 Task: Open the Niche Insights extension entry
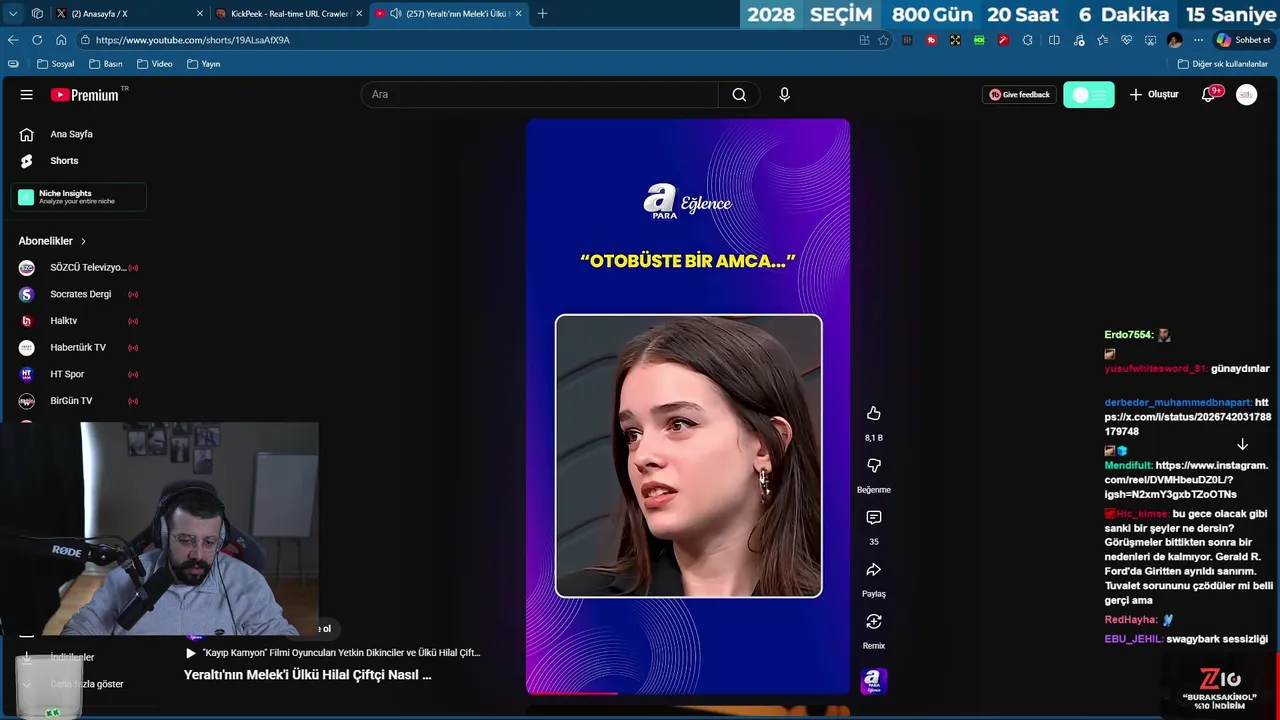tap(78, 197)
